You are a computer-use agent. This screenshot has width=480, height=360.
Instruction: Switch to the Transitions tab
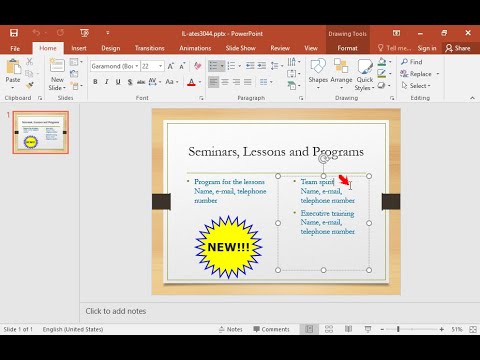coord(150,48)
